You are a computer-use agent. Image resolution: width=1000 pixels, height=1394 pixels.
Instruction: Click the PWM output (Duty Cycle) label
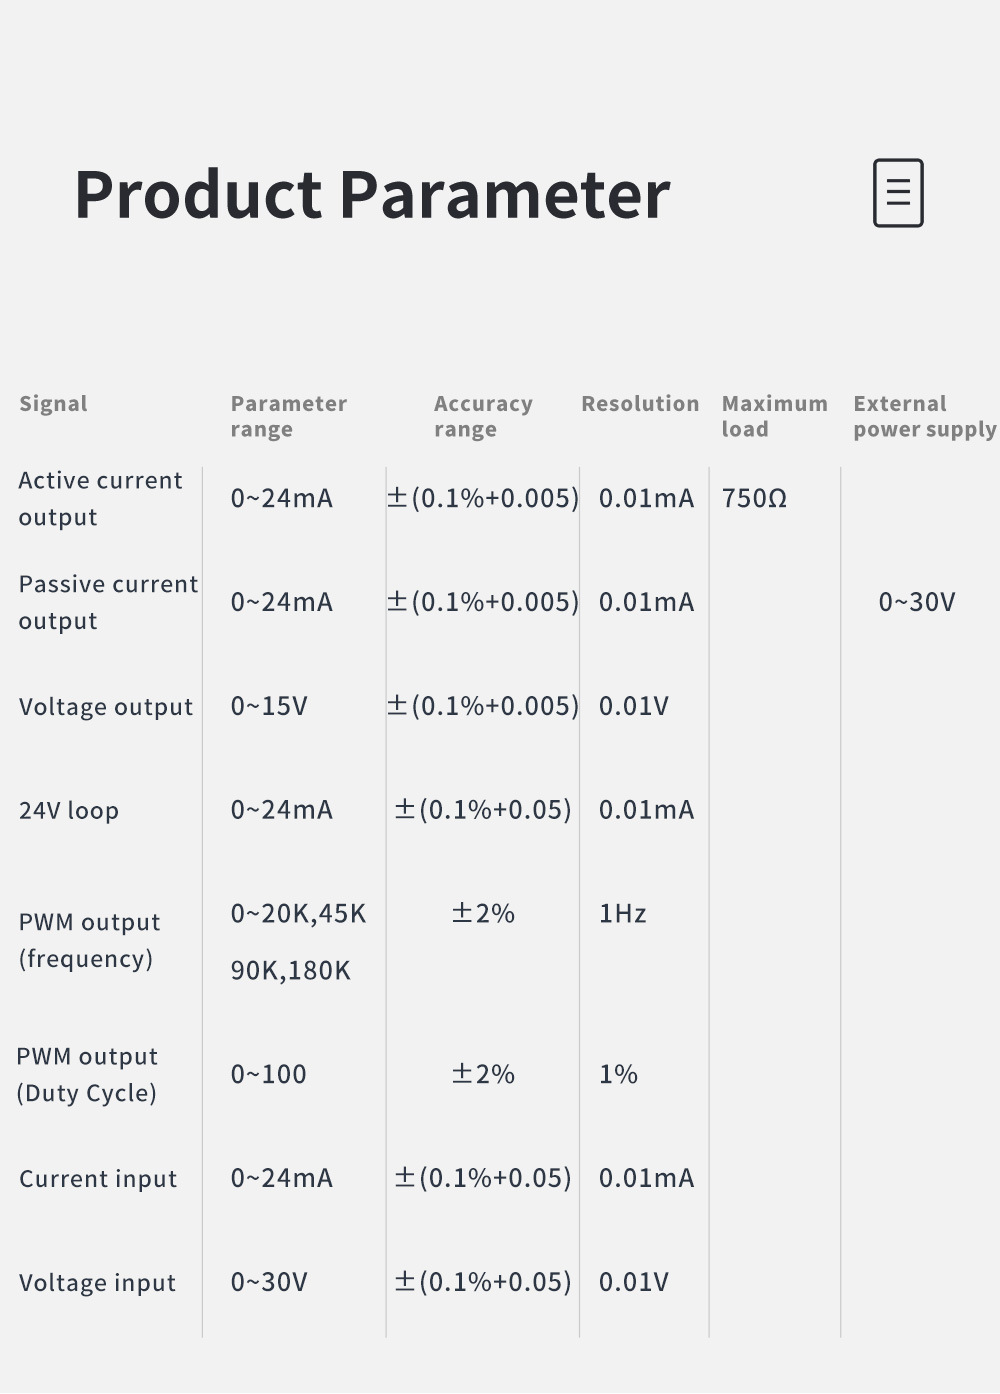[87, 1075]
